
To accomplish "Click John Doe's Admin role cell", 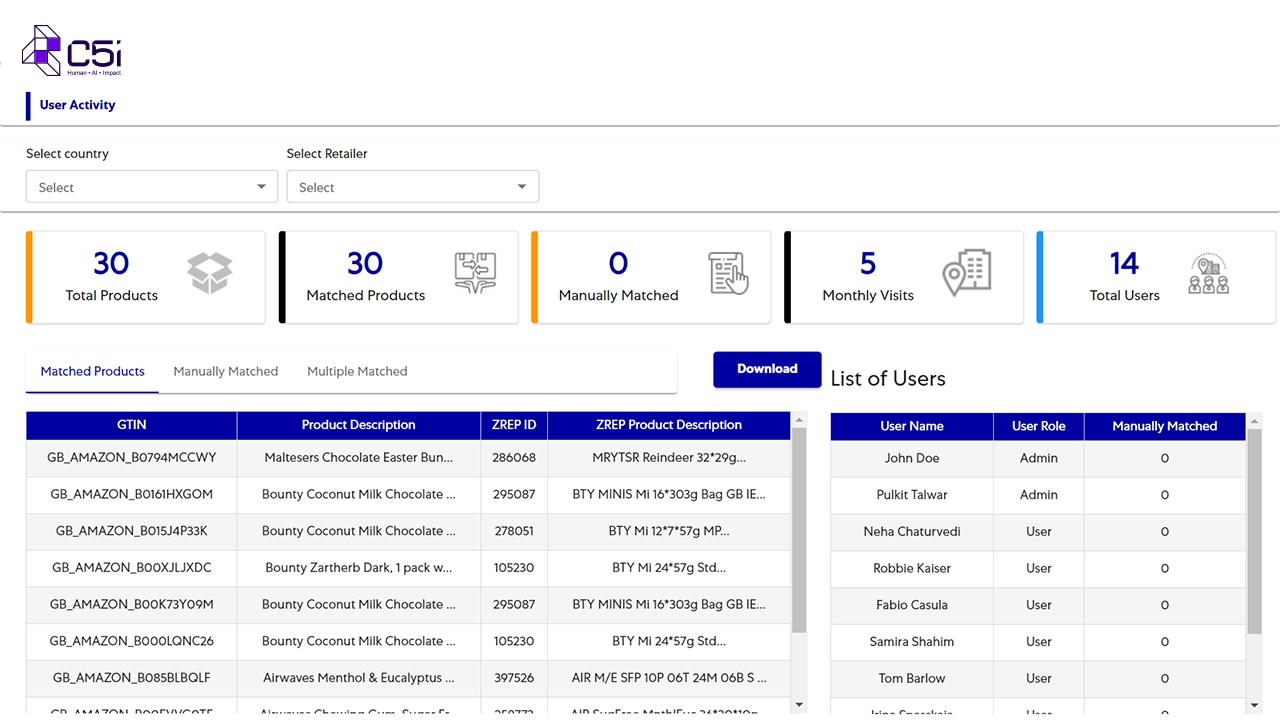I will pos(1039,458).
